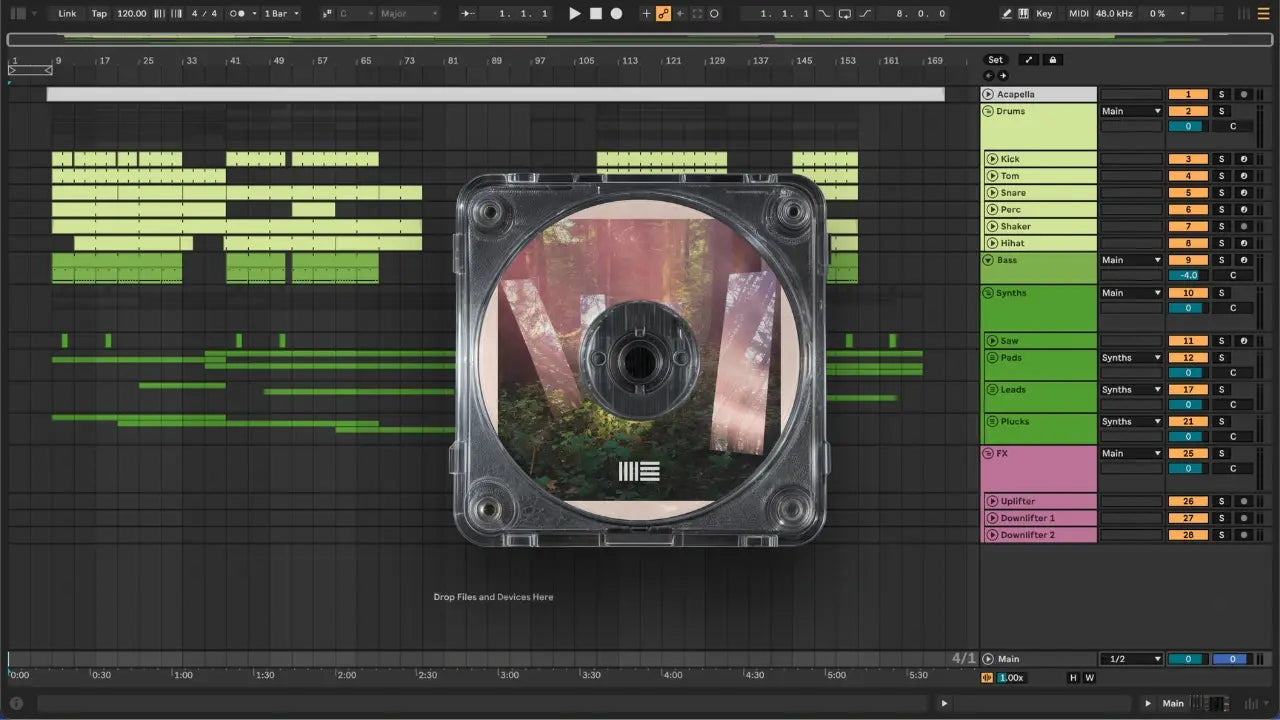Click the lock envelopes padlock icon
This screenshot has height=720, width=1280.
[1052, 60]
